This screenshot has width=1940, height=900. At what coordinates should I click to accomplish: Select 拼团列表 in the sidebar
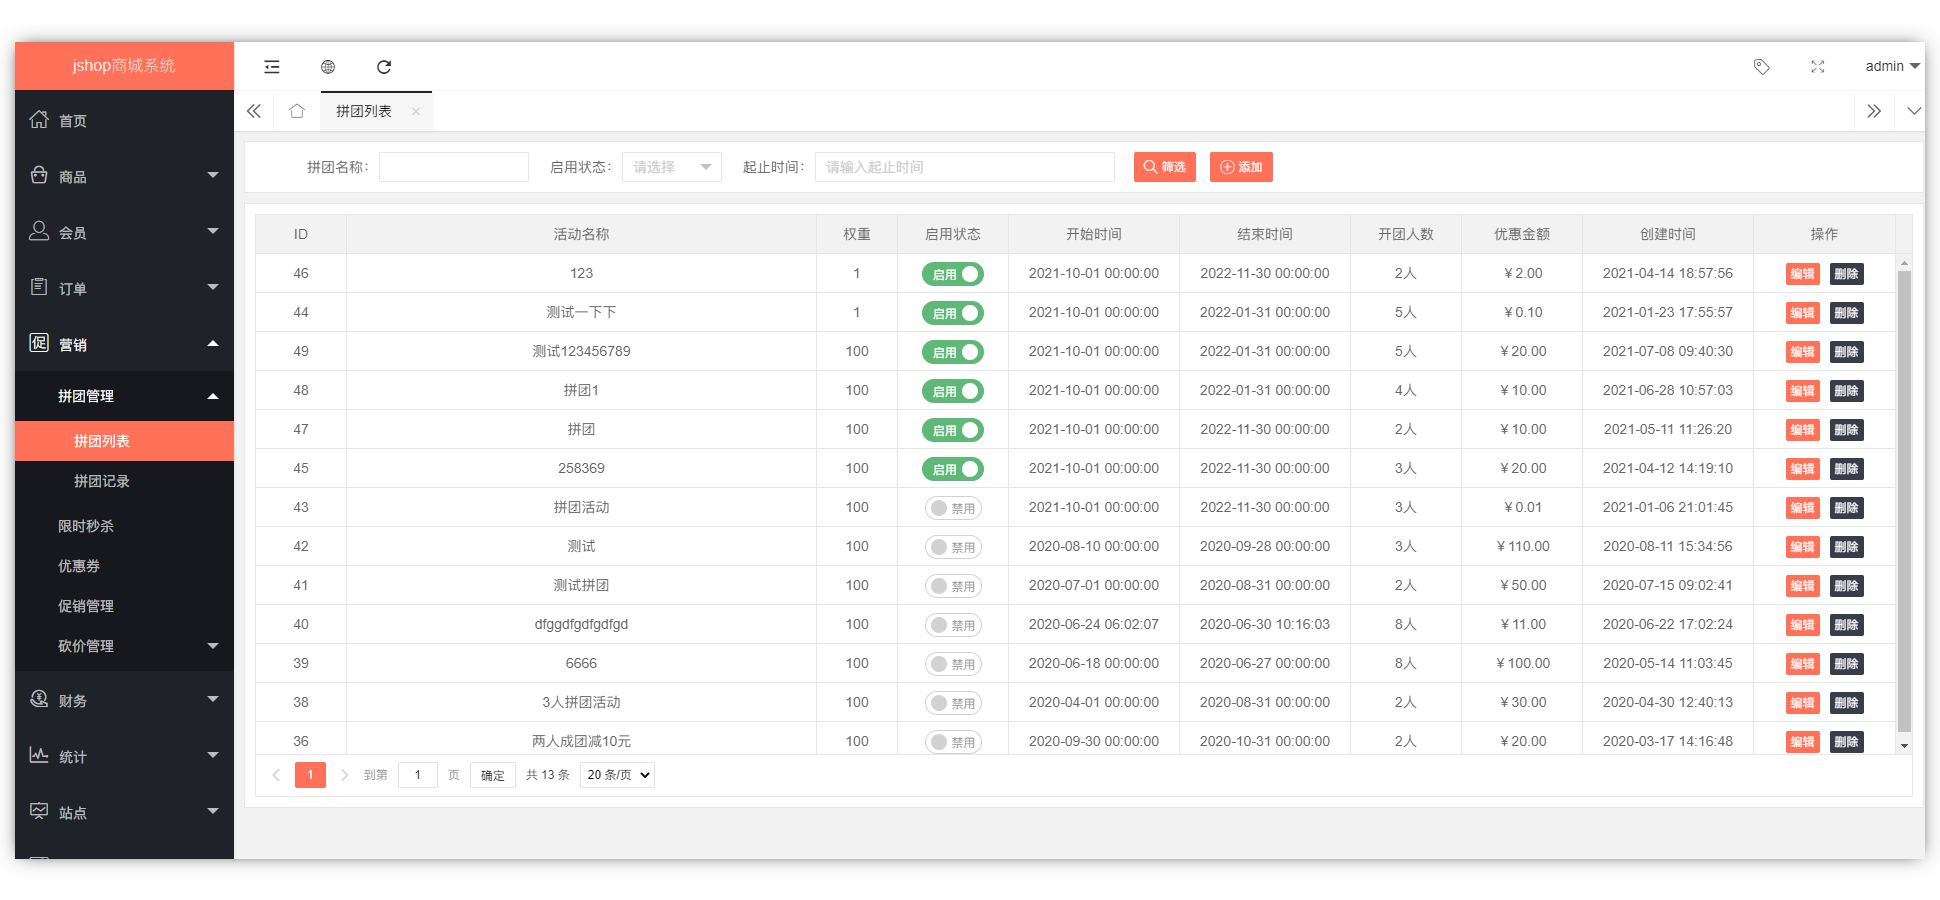pos(124,441)
